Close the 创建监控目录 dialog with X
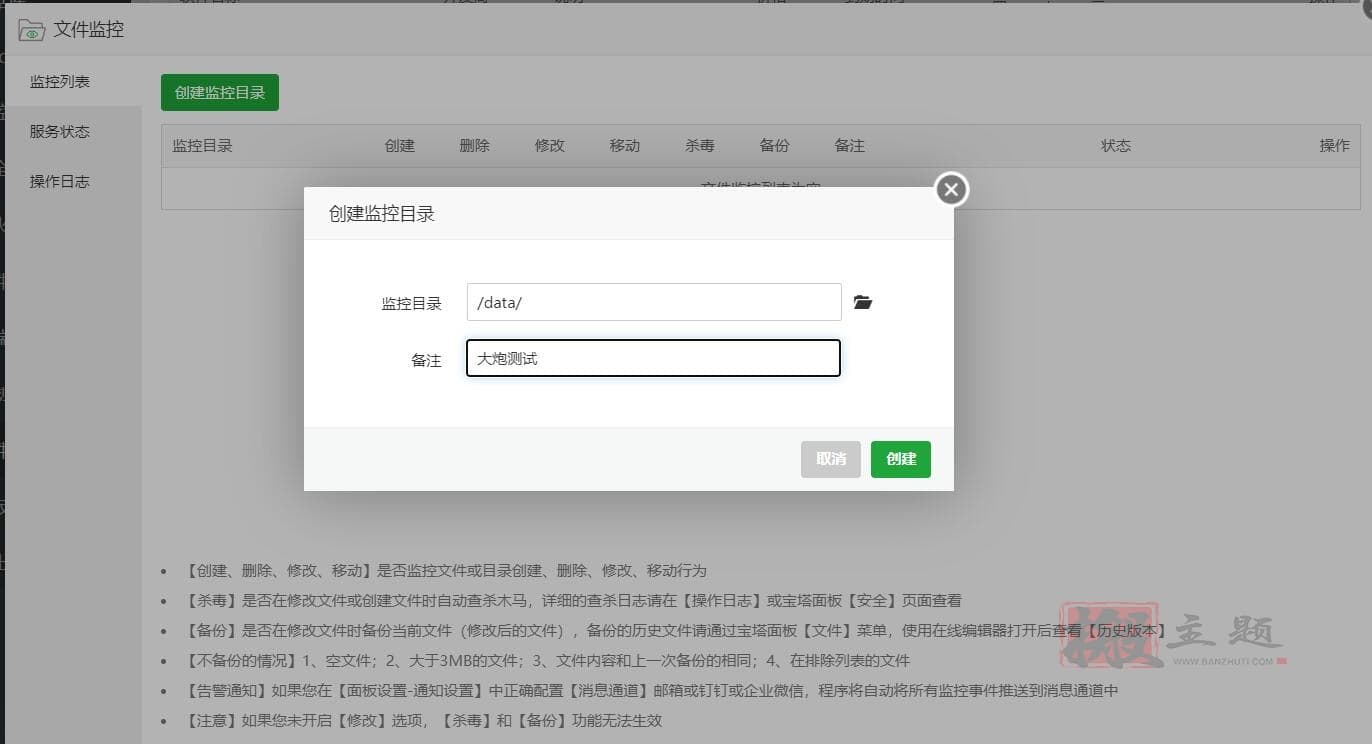 [x=951, y=189]
